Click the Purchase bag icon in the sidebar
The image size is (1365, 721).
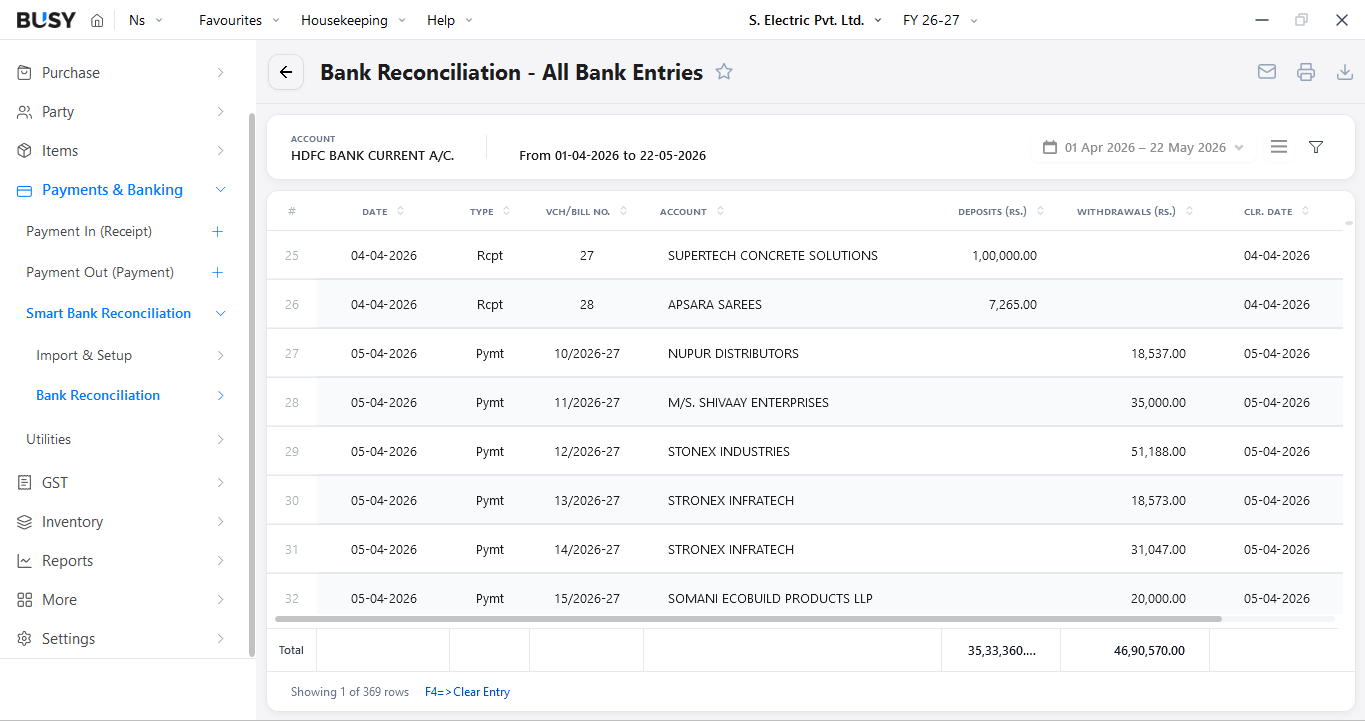pos(25,73)
